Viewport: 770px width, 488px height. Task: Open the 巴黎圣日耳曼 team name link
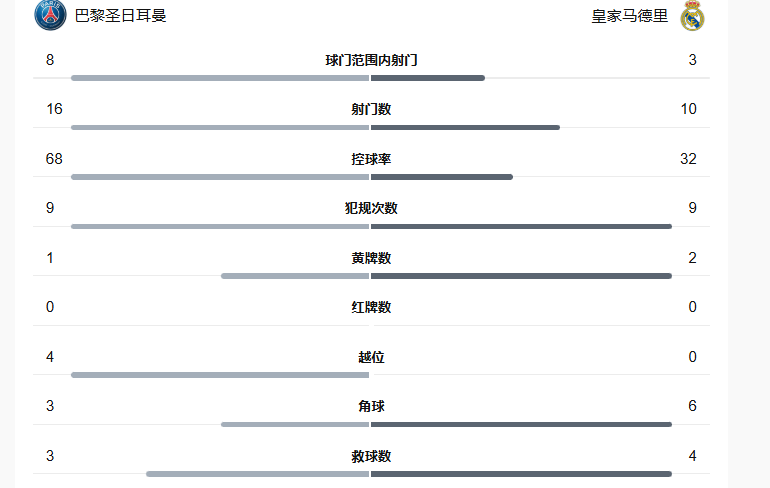tap(121, 16)
